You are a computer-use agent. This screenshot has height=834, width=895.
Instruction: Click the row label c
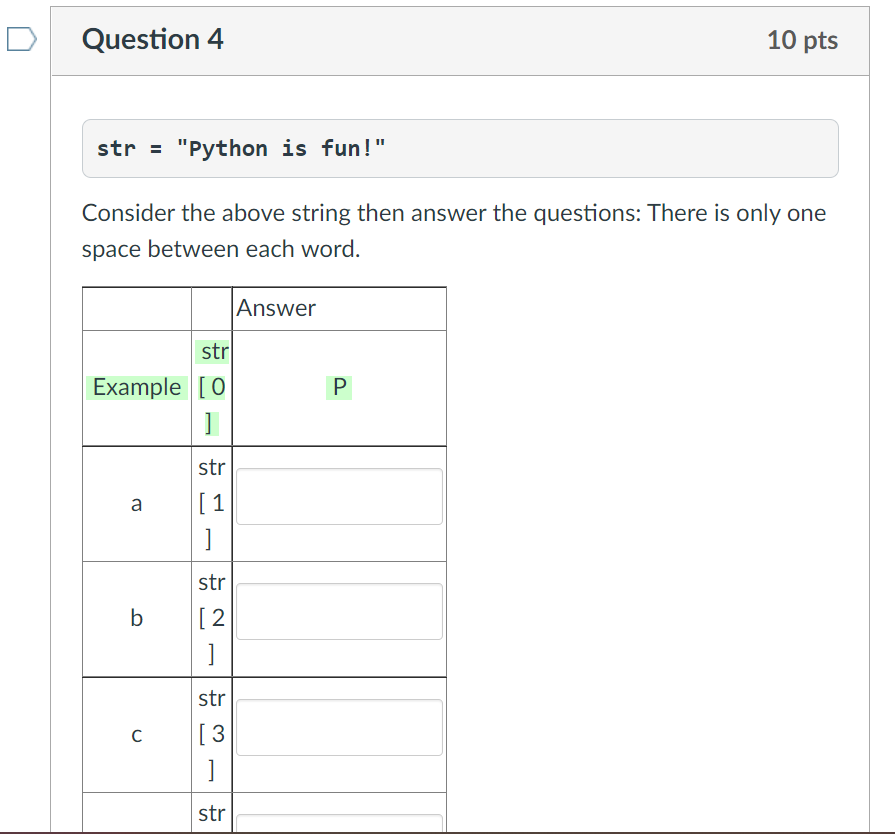136,734
